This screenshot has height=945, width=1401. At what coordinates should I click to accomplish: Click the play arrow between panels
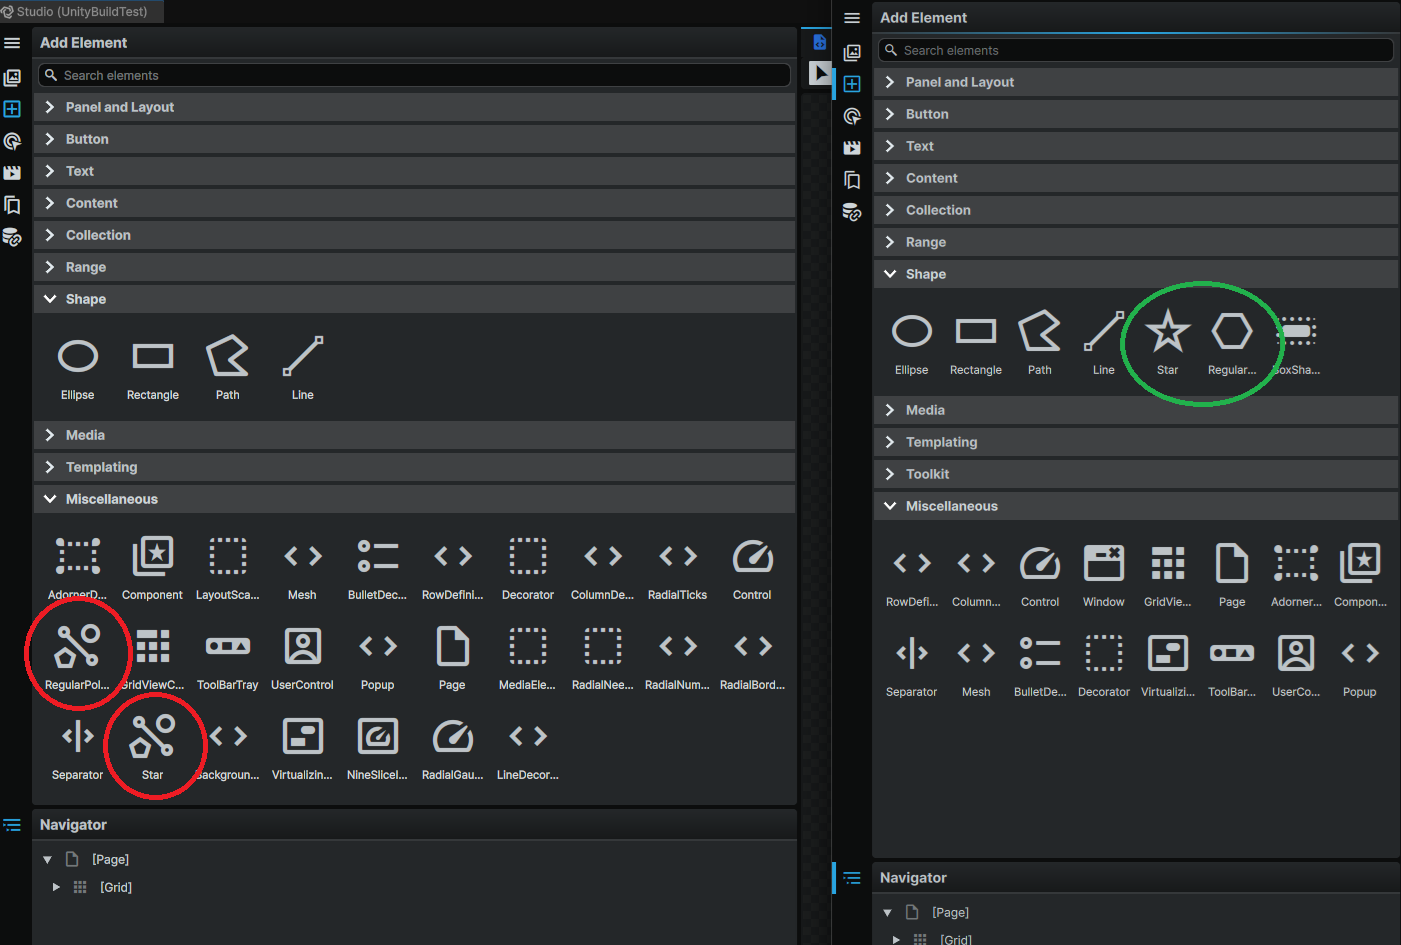pyautogui.click(x=820, y=73)
